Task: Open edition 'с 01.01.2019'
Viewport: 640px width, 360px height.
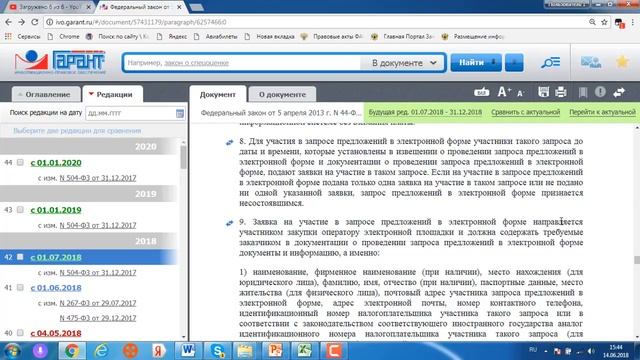Action: [56, 210]
